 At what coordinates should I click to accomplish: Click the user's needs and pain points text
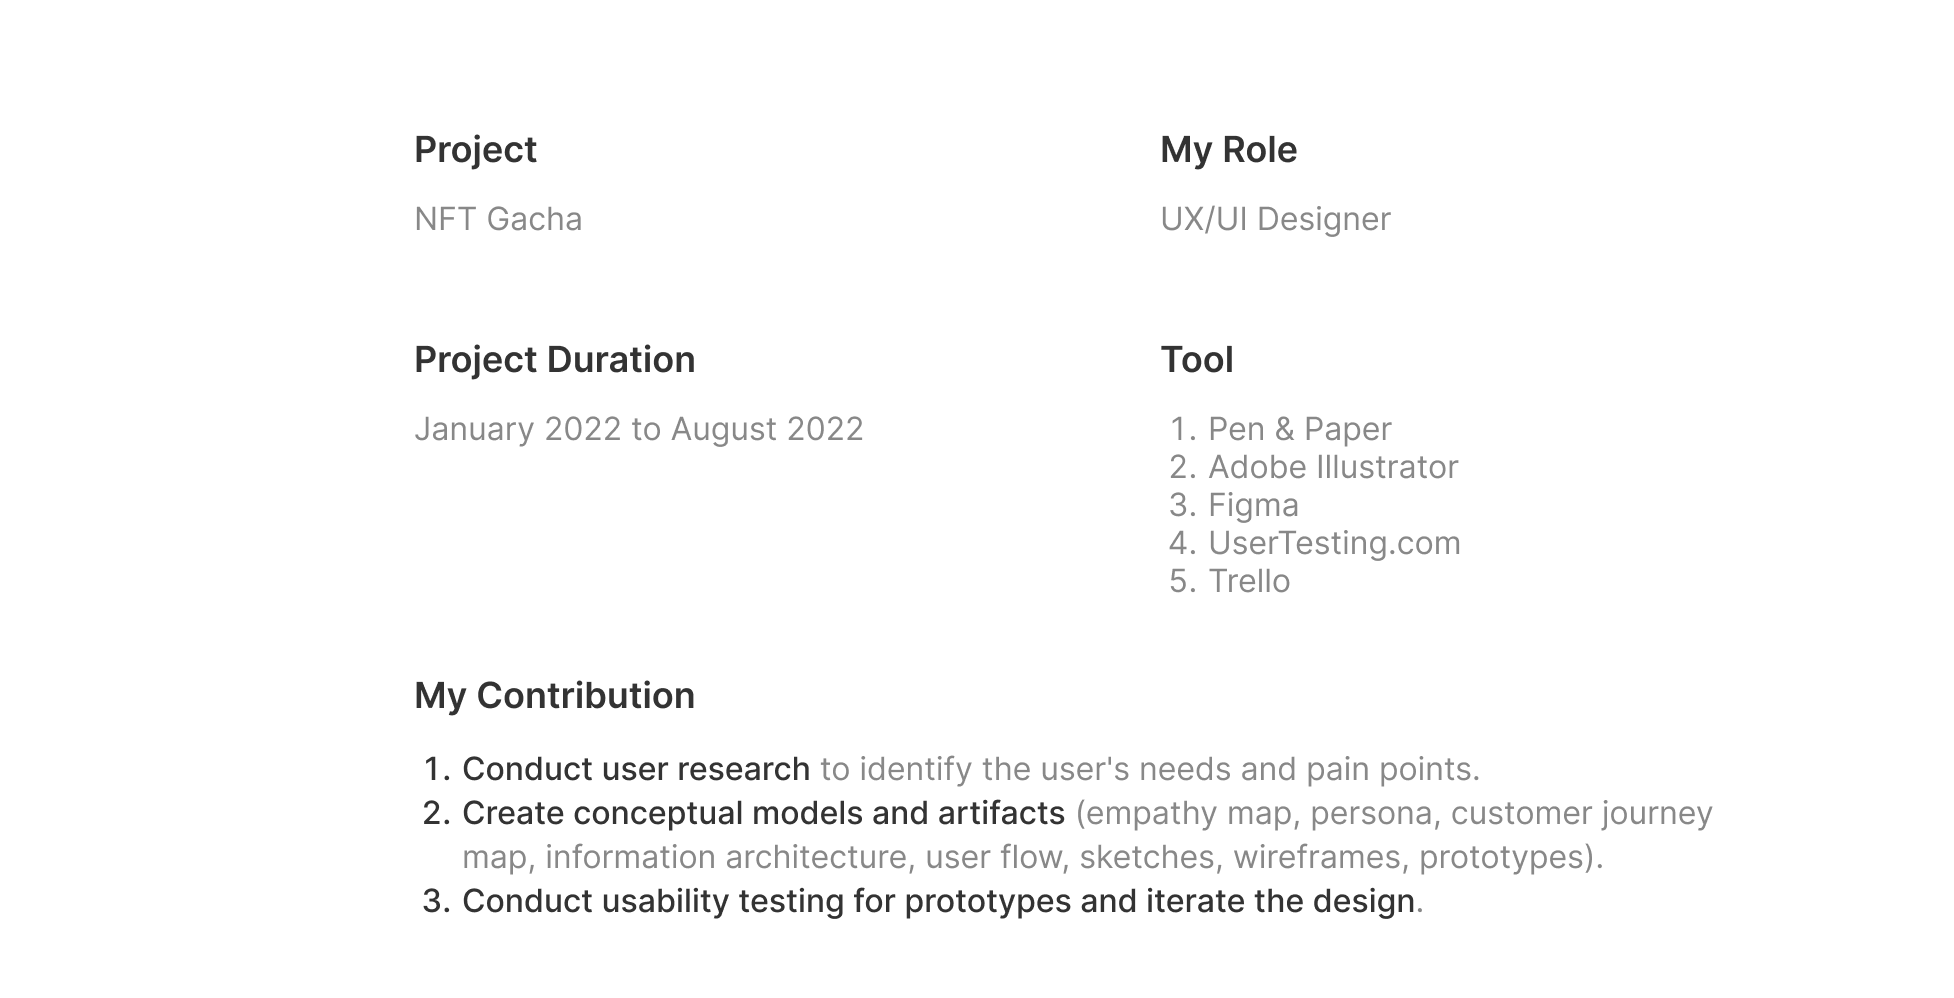[1230, 769]
